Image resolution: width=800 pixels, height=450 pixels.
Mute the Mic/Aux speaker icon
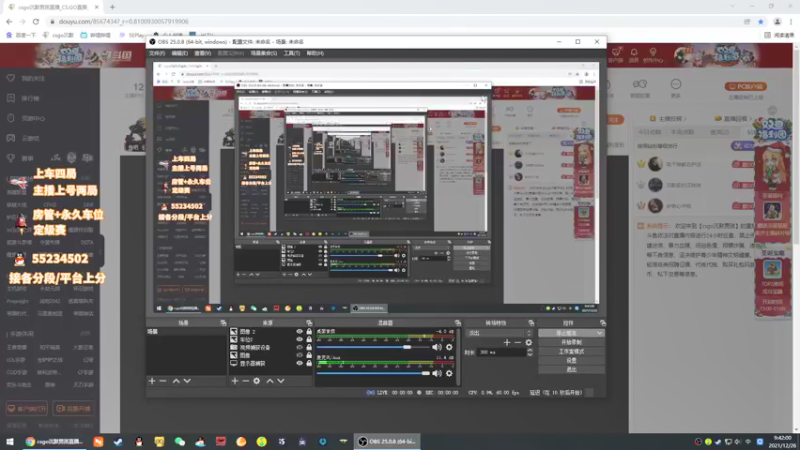click(437, 373)
